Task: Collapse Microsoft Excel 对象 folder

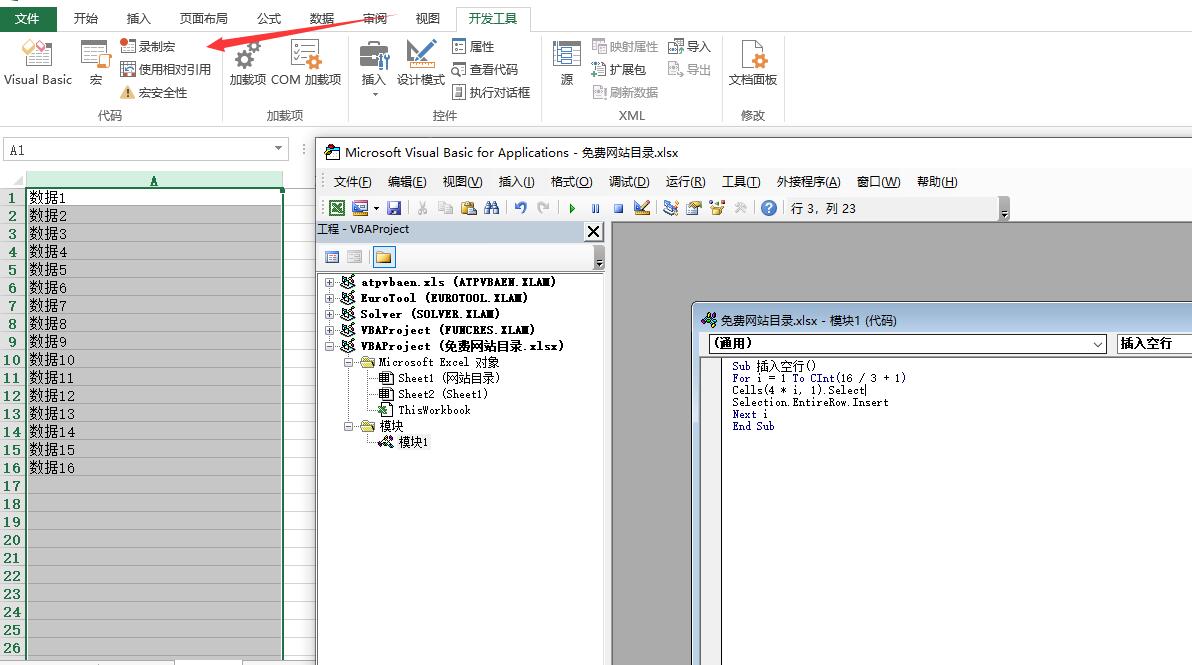Action: click(x=348, y=363)
